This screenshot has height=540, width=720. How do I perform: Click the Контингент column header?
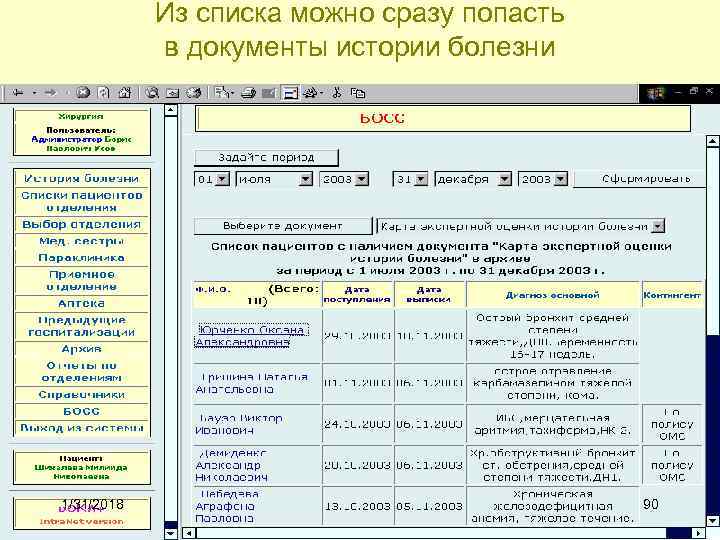[672, 295]
